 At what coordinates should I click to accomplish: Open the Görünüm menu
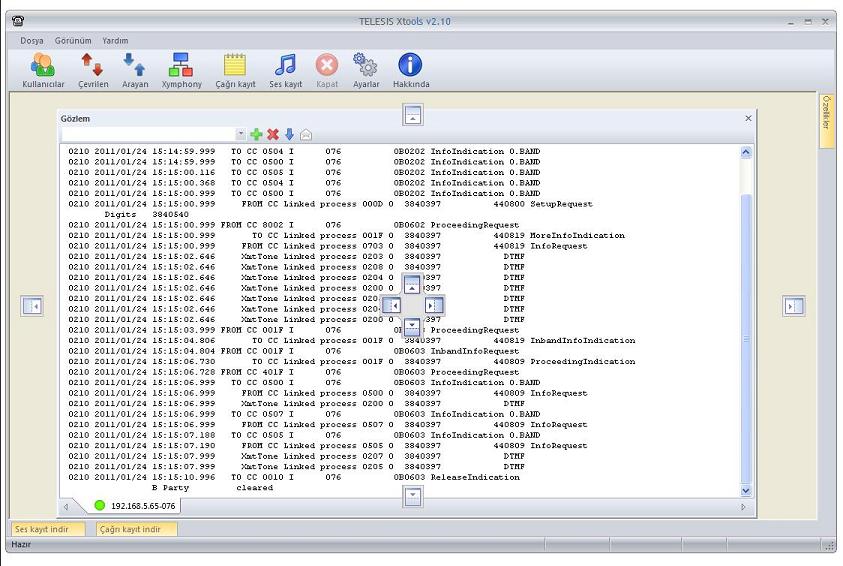pyautogui.click(x=73, y=40)
